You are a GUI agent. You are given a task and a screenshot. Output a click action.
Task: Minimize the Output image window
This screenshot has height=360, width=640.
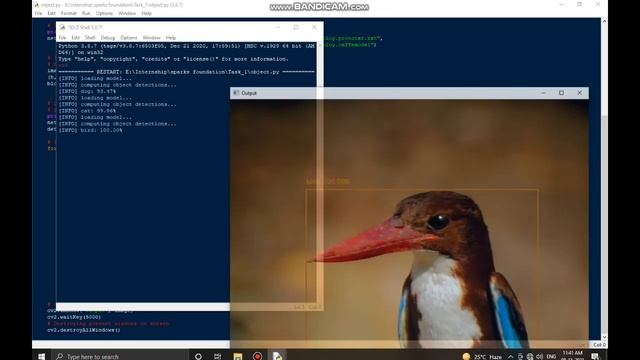pyautogui.click(x=543, y=93)
